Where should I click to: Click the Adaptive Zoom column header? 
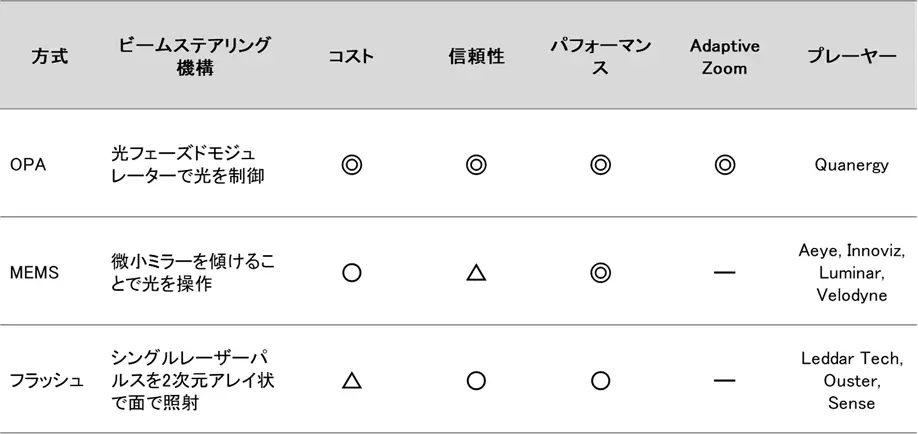[724, 57]
